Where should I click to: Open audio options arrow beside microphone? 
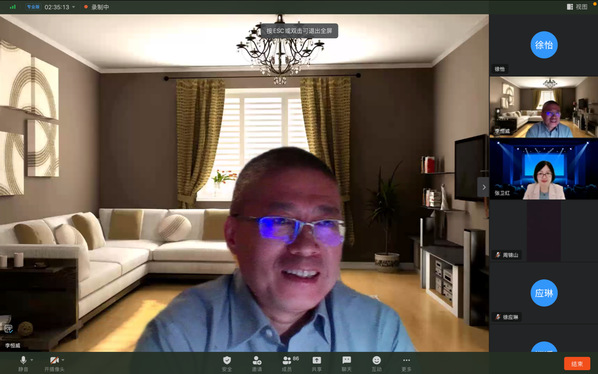(x=32, y=360)
